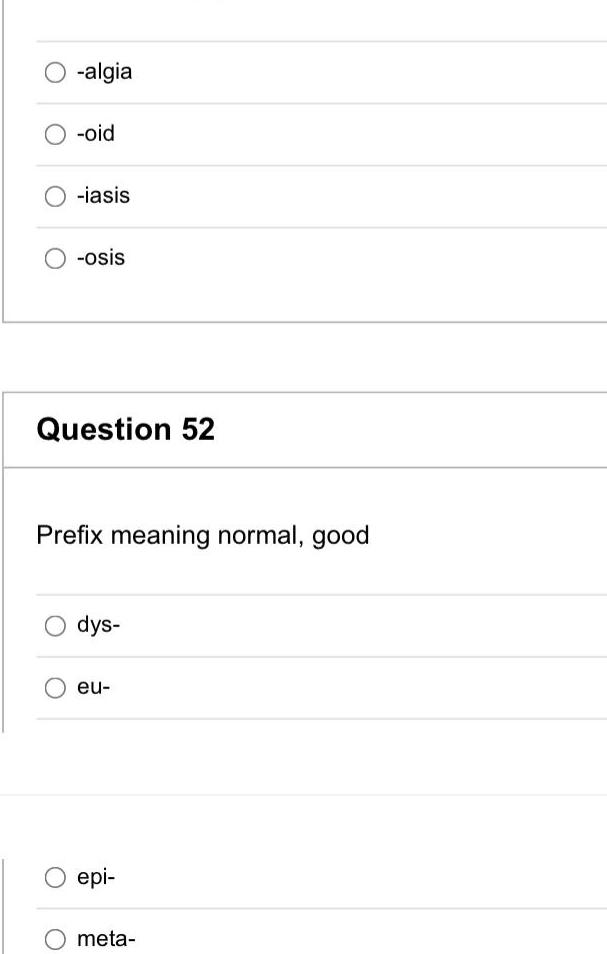The image size is (607, 954).
Task: Choose the eu- radio circle
Action: (x=54, y=688)
